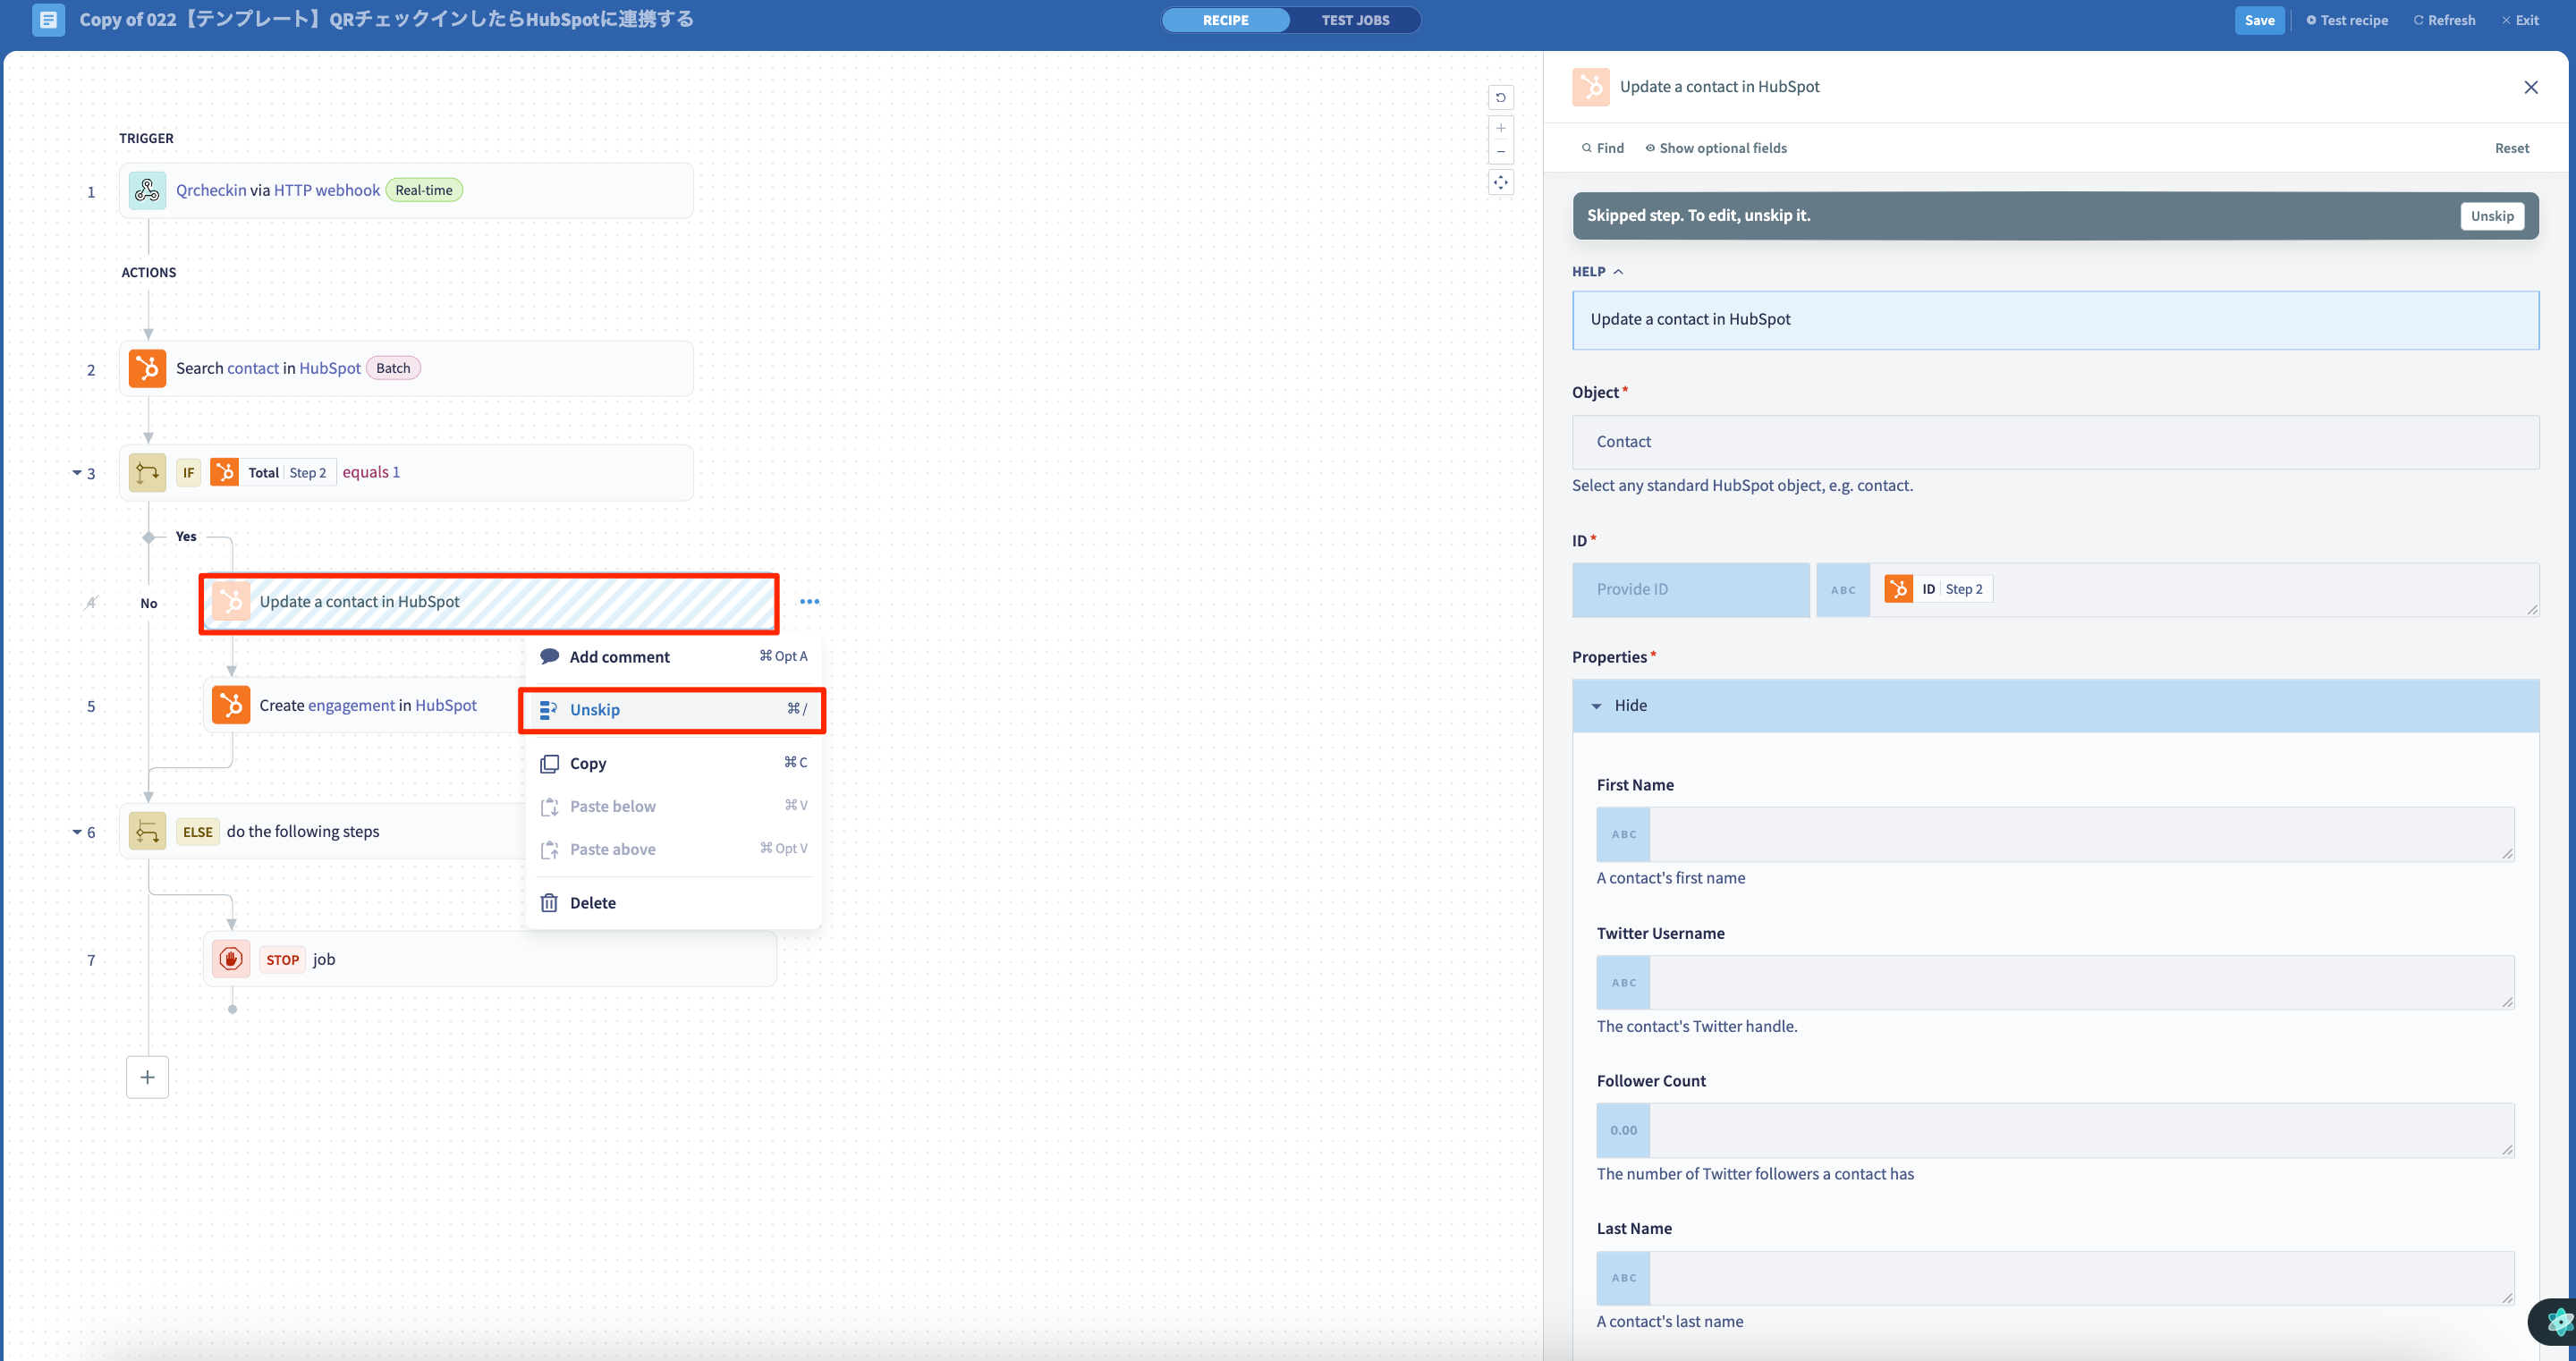Image resolution: width=2576 pixels, height=1361 pixels.
Task: Select Delete from the context menu
Action: 673,903
